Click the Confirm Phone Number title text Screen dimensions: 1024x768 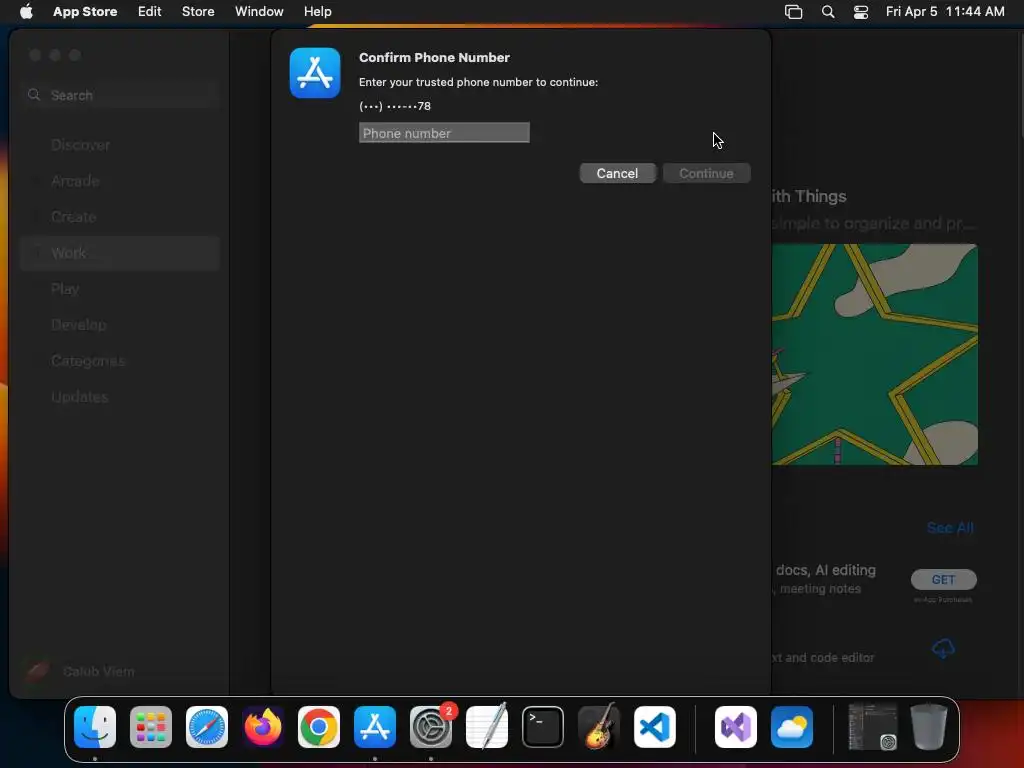pos(434,57)
